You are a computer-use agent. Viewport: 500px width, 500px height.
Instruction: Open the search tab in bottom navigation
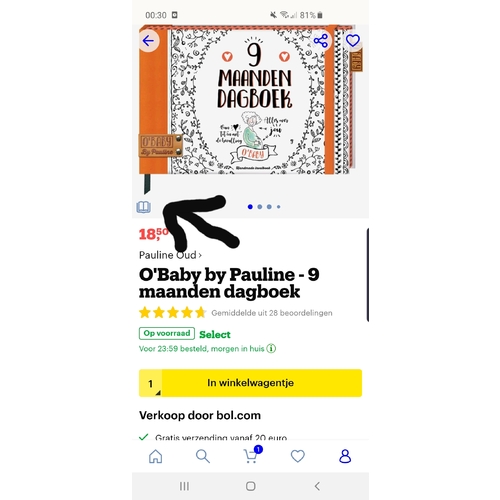click(203, 456)
